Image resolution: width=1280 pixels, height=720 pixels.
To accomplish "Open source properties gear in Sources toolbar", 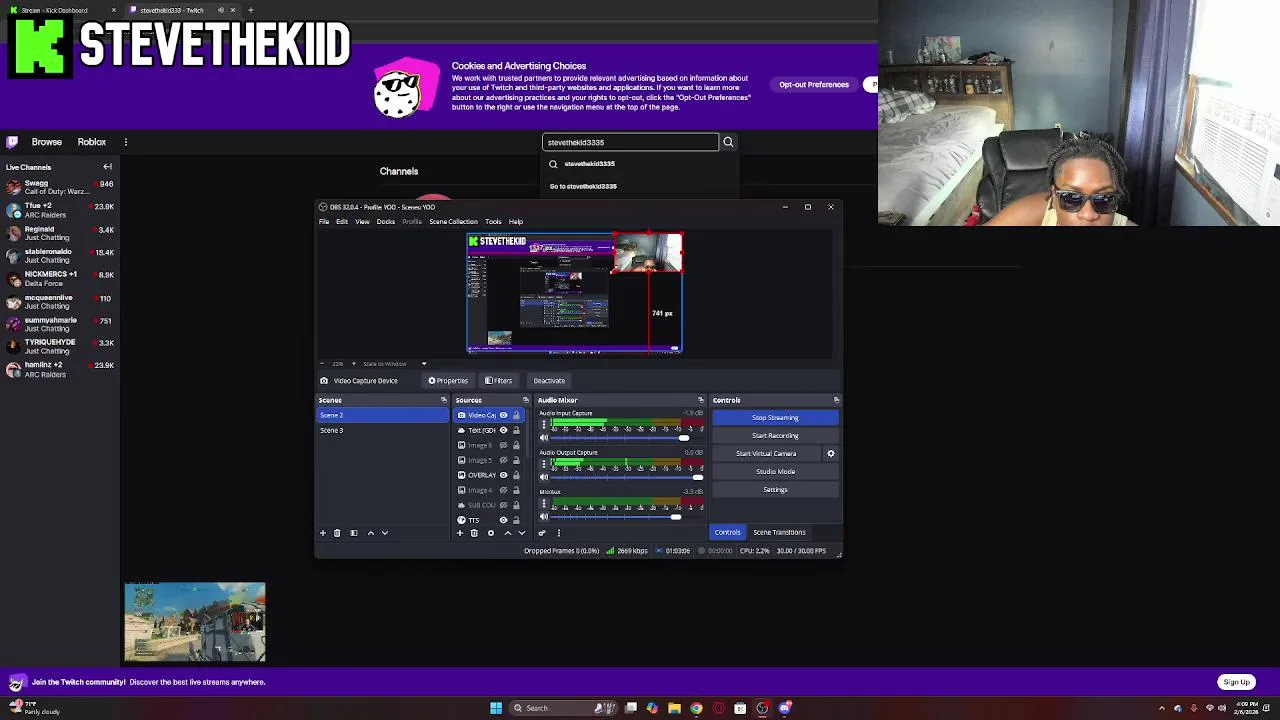I will (x=490, y=533).
